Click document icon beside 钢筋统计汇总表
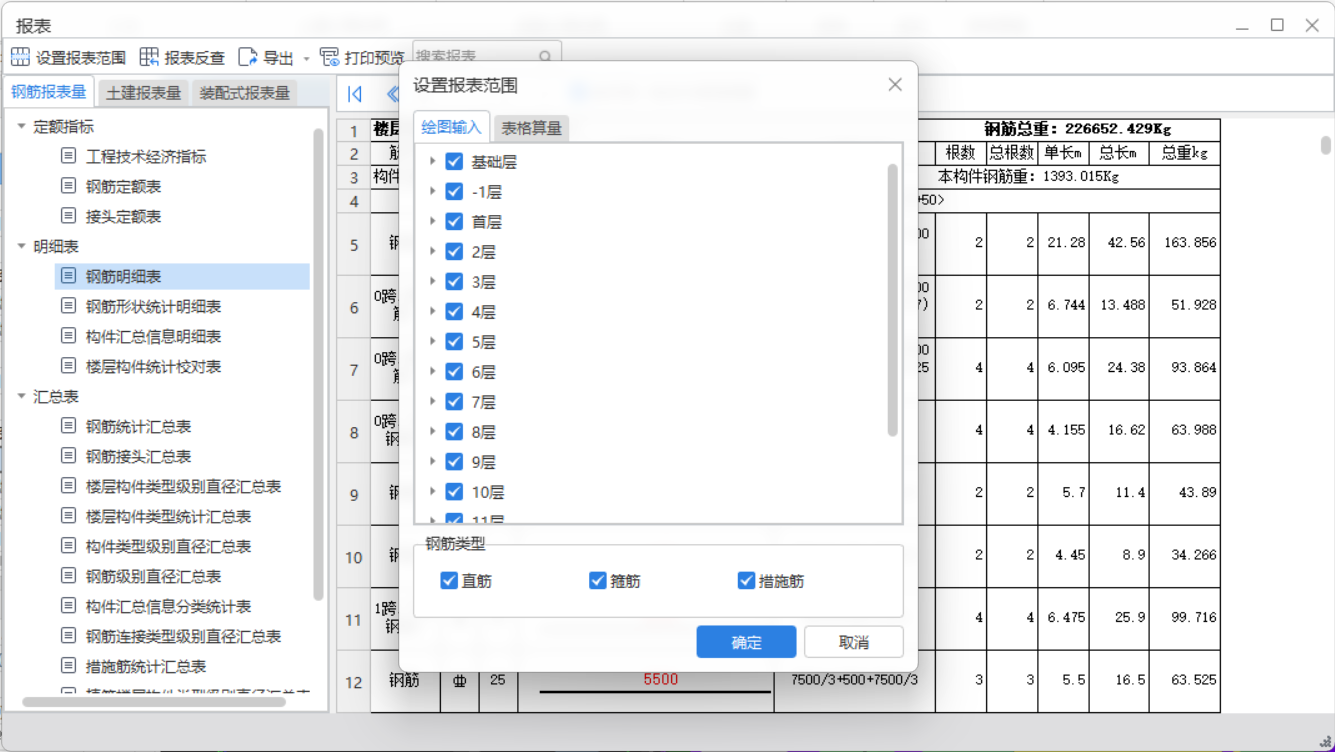1335x752 pixels. click(69, 426)
